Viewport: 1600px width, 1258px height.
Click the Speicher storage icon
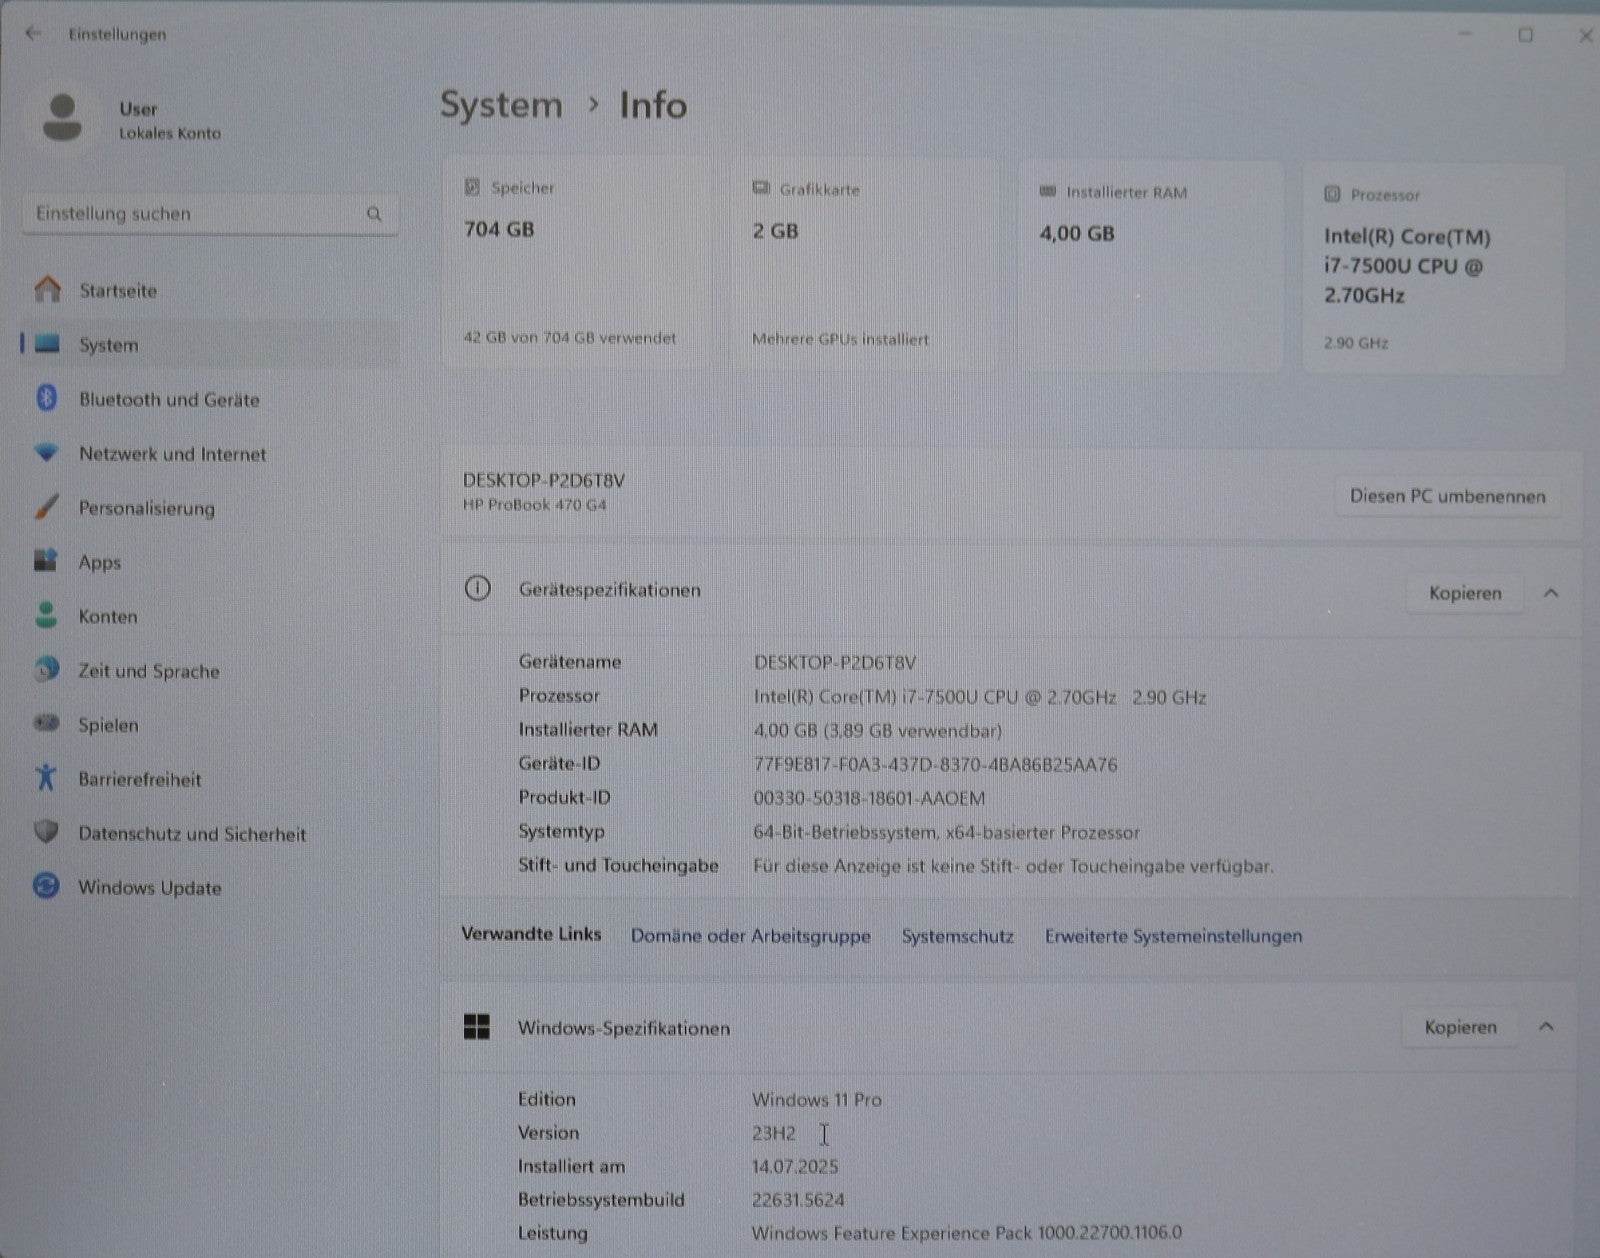472,187
